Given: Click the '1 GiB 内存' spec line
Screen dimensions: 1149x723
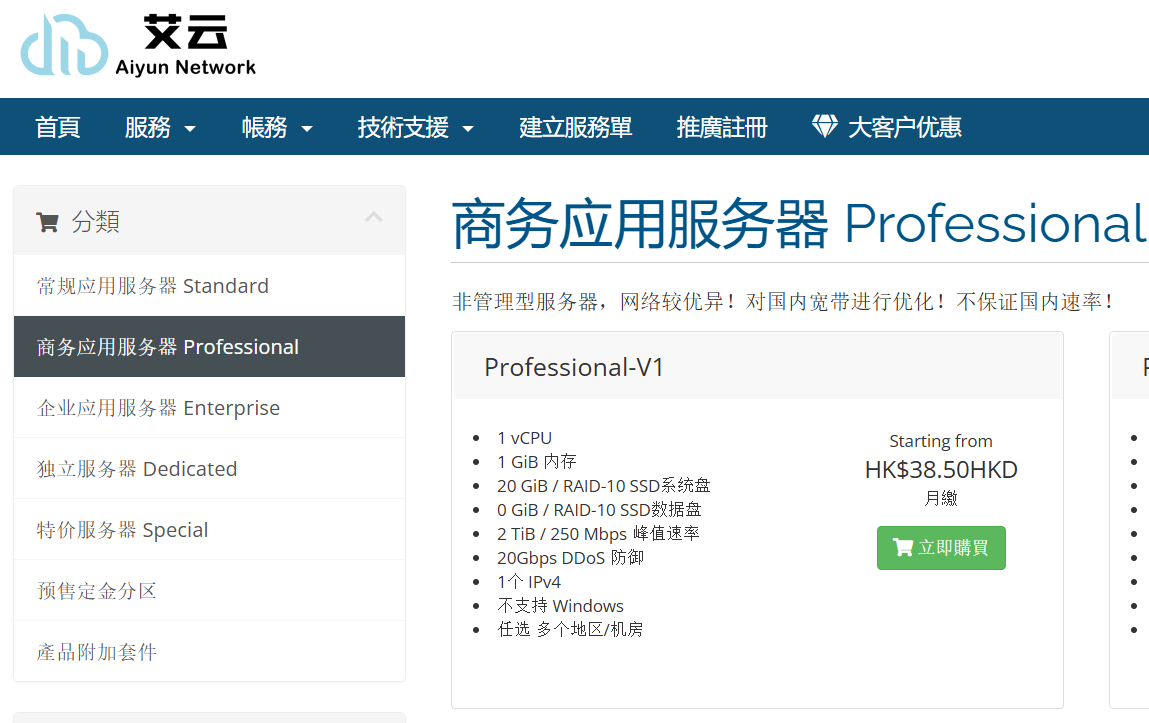Looking at the screenshot, I should click(x=536, y=461).
